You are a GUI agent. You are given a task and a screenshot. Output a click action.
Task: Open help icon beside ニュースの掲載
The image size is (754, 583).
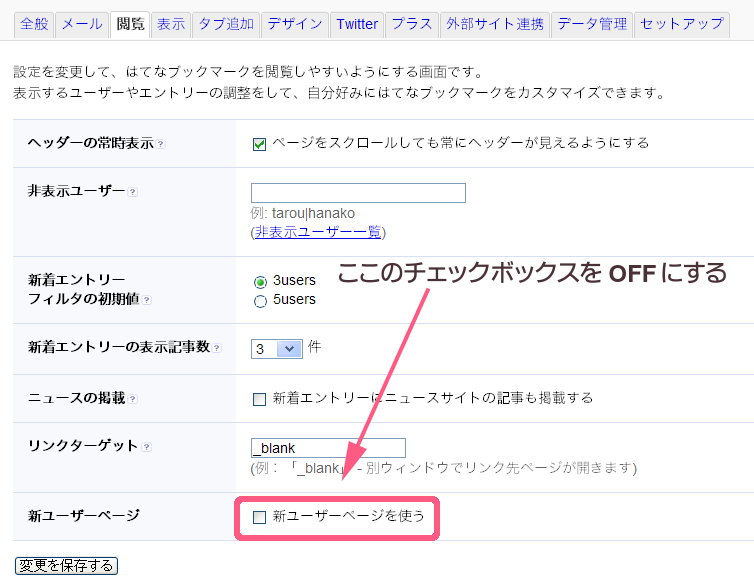pos(133,399)
